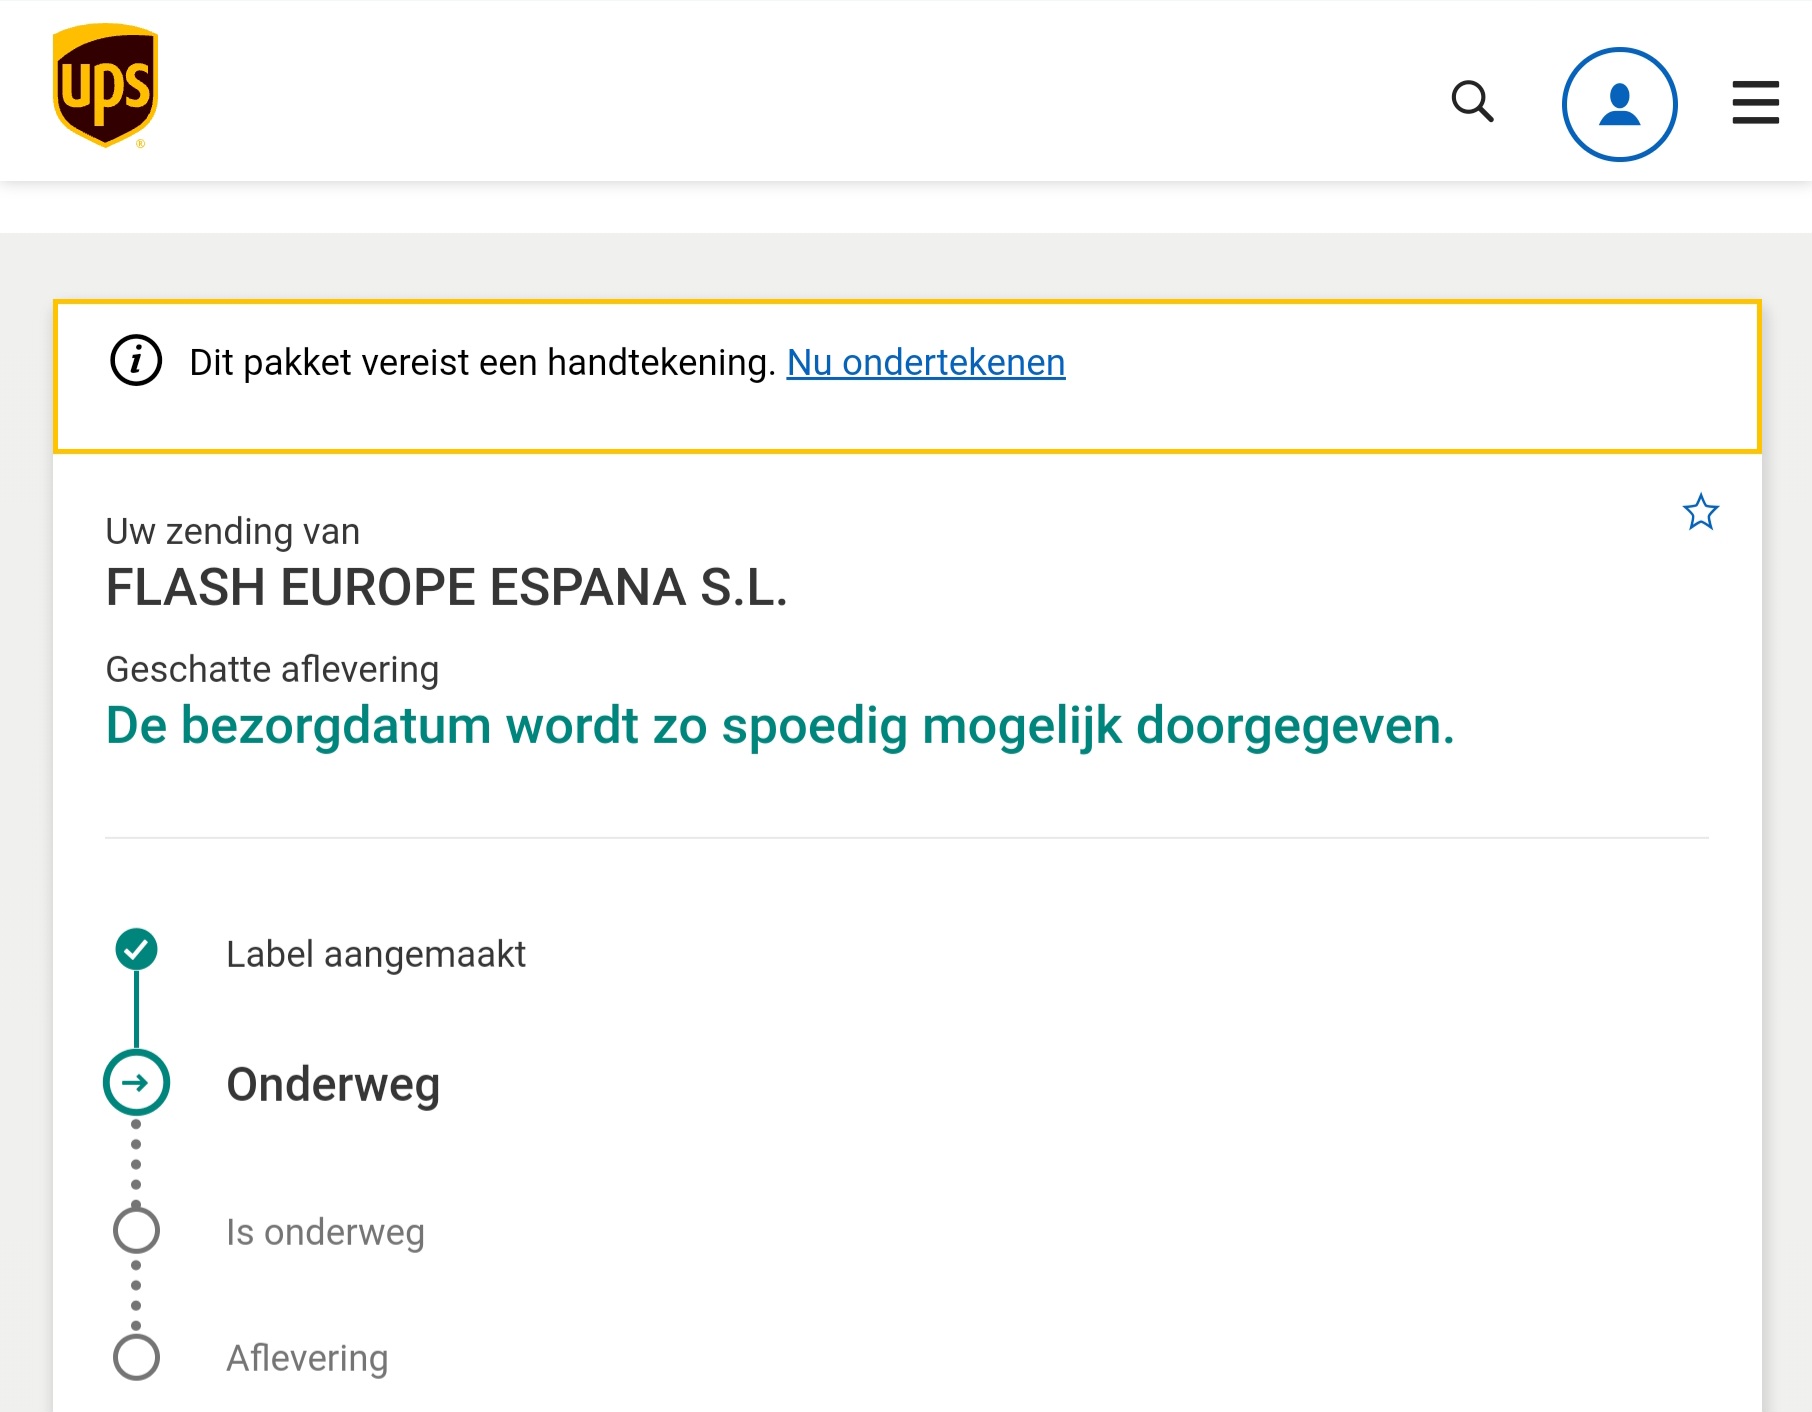Select the Label aangemaakt checkmark step
The width and height of the screenshot is (1812, 1412).
136,949
